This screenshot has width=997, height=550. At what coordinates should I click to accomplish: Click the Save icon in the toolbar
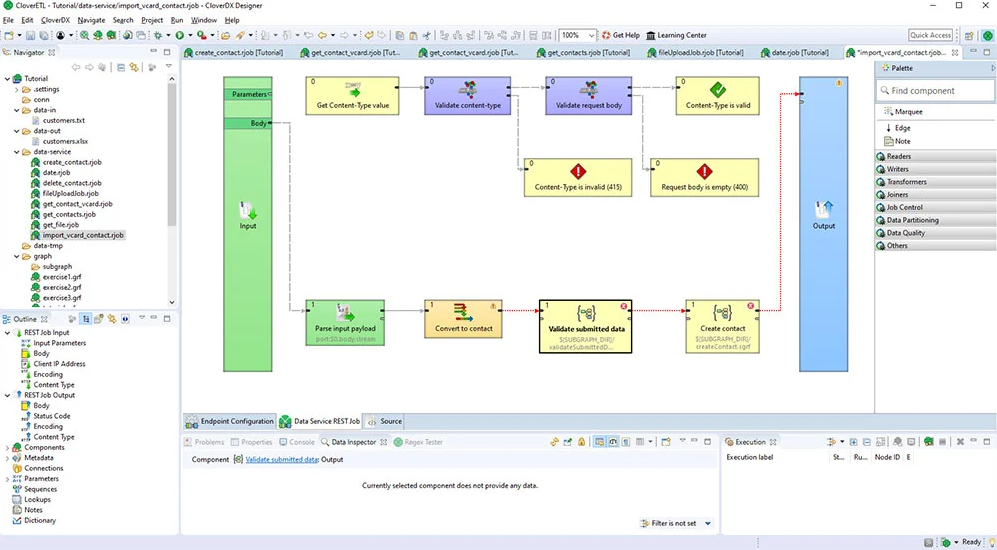tap(30, 36)
